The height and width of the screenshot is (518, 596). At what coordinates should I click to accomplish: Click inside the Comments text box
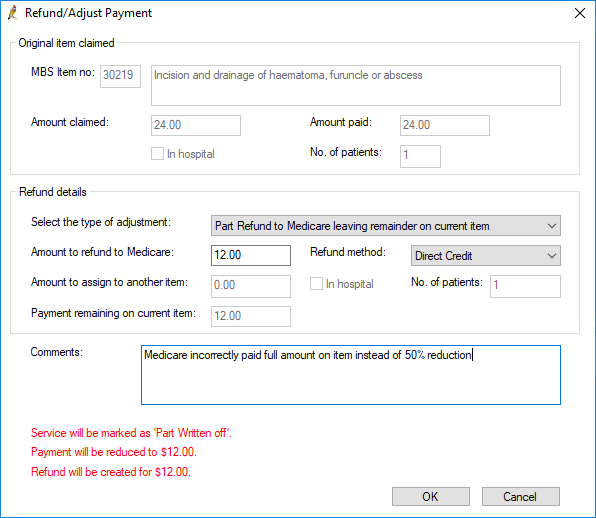point(350,375)
